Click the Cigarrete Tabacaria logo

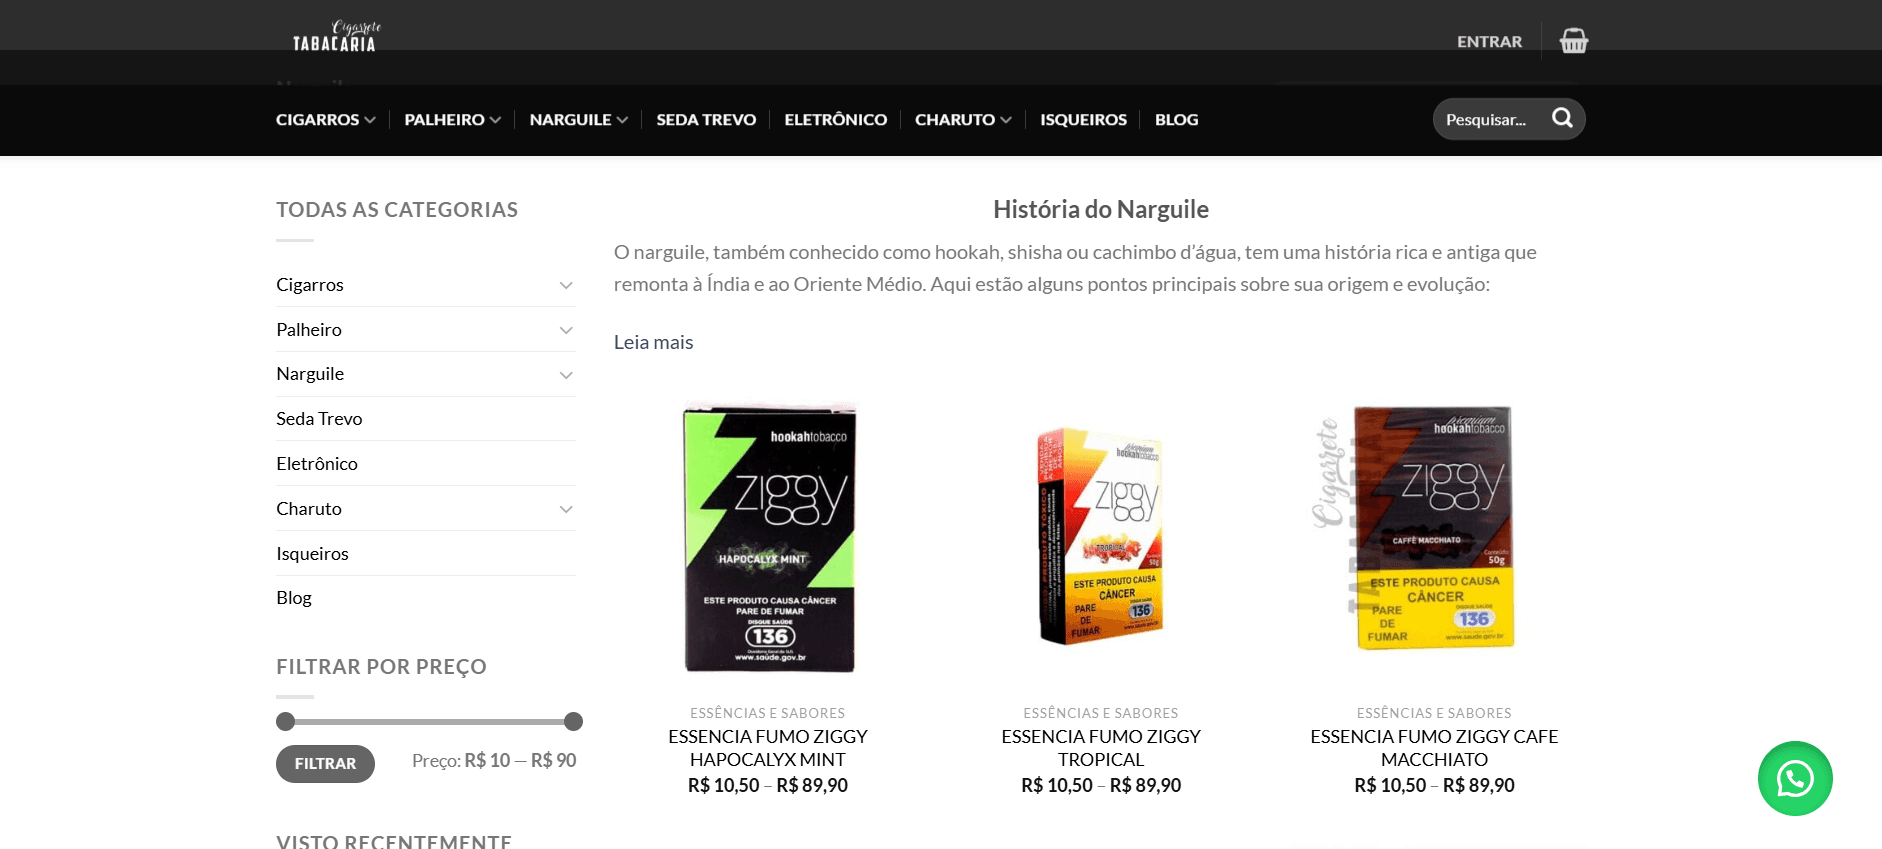coord(335,36)
